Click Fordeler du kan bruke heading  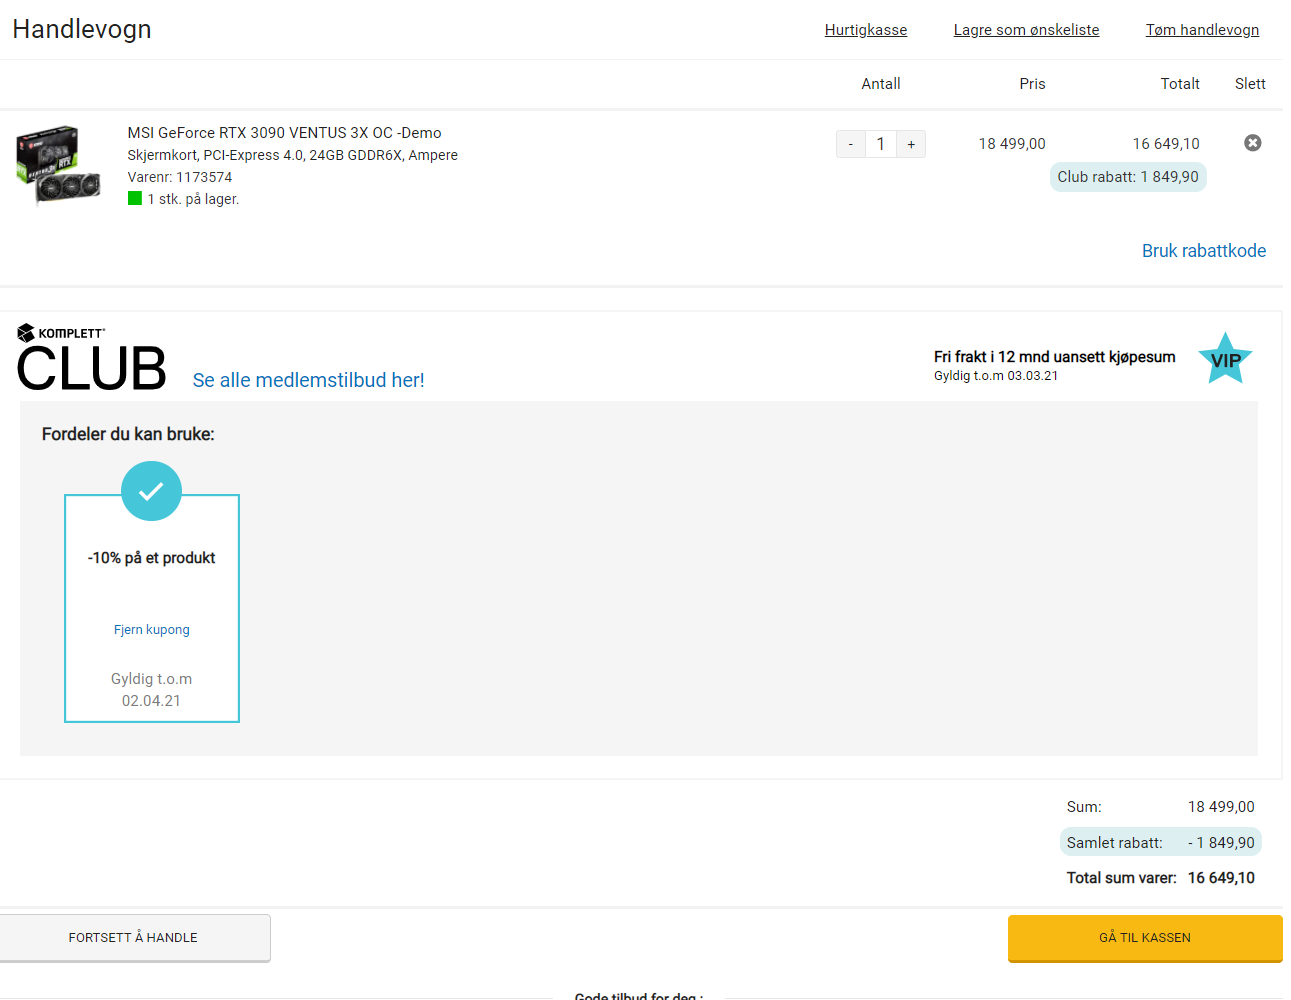pyautogui.click(x=128, y=434)
